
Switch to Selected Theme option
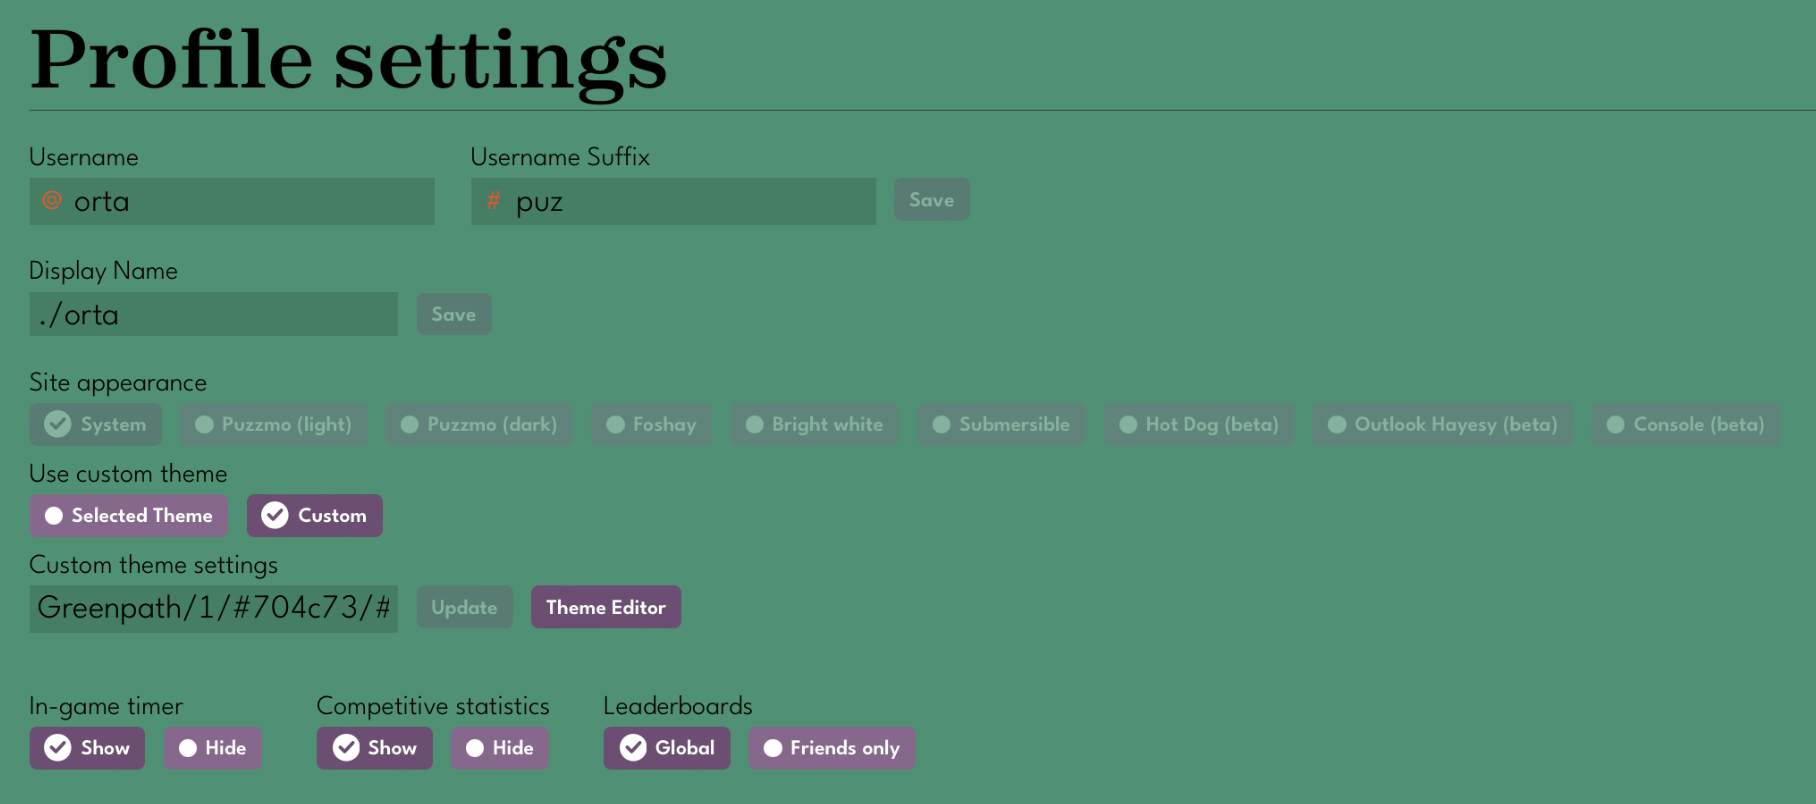click(x=128, y=515)
